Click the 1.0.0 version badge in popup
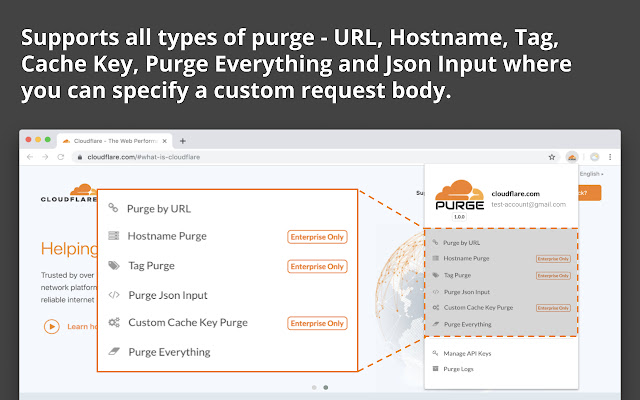The image size is (640, 400). point(459,217)
